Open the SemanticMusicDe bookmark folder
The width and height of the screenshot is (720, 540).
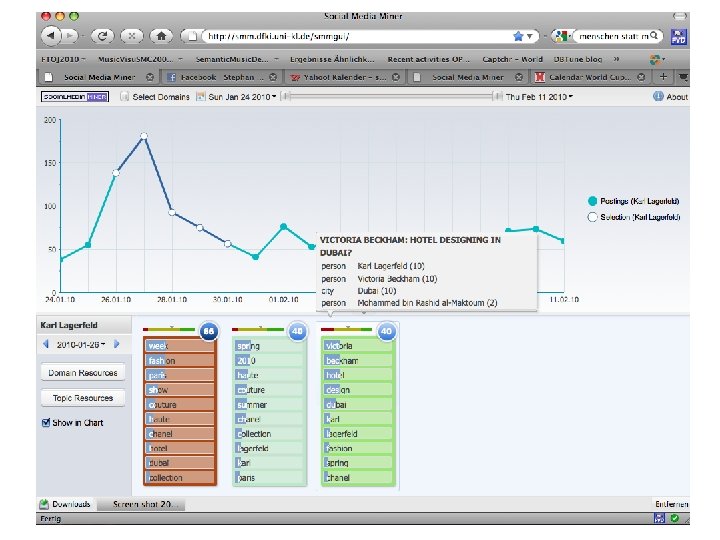tap(237, 59)
